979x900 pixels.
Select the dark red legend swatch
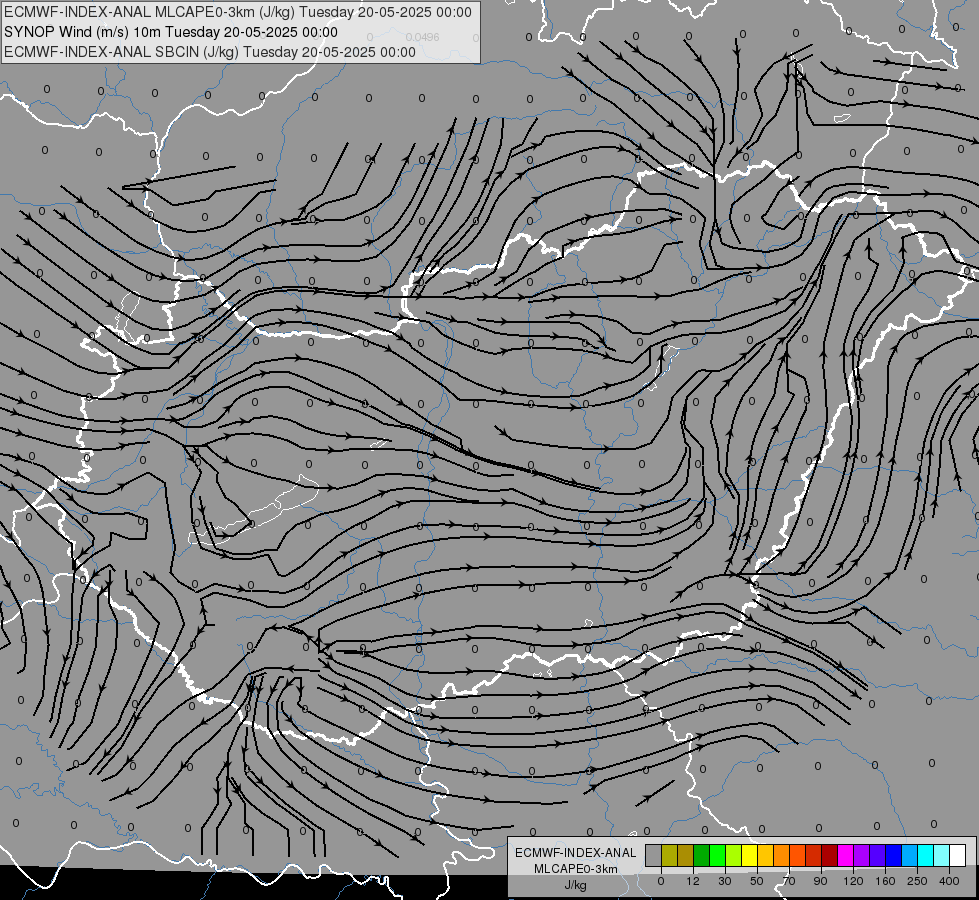point(830,855)
